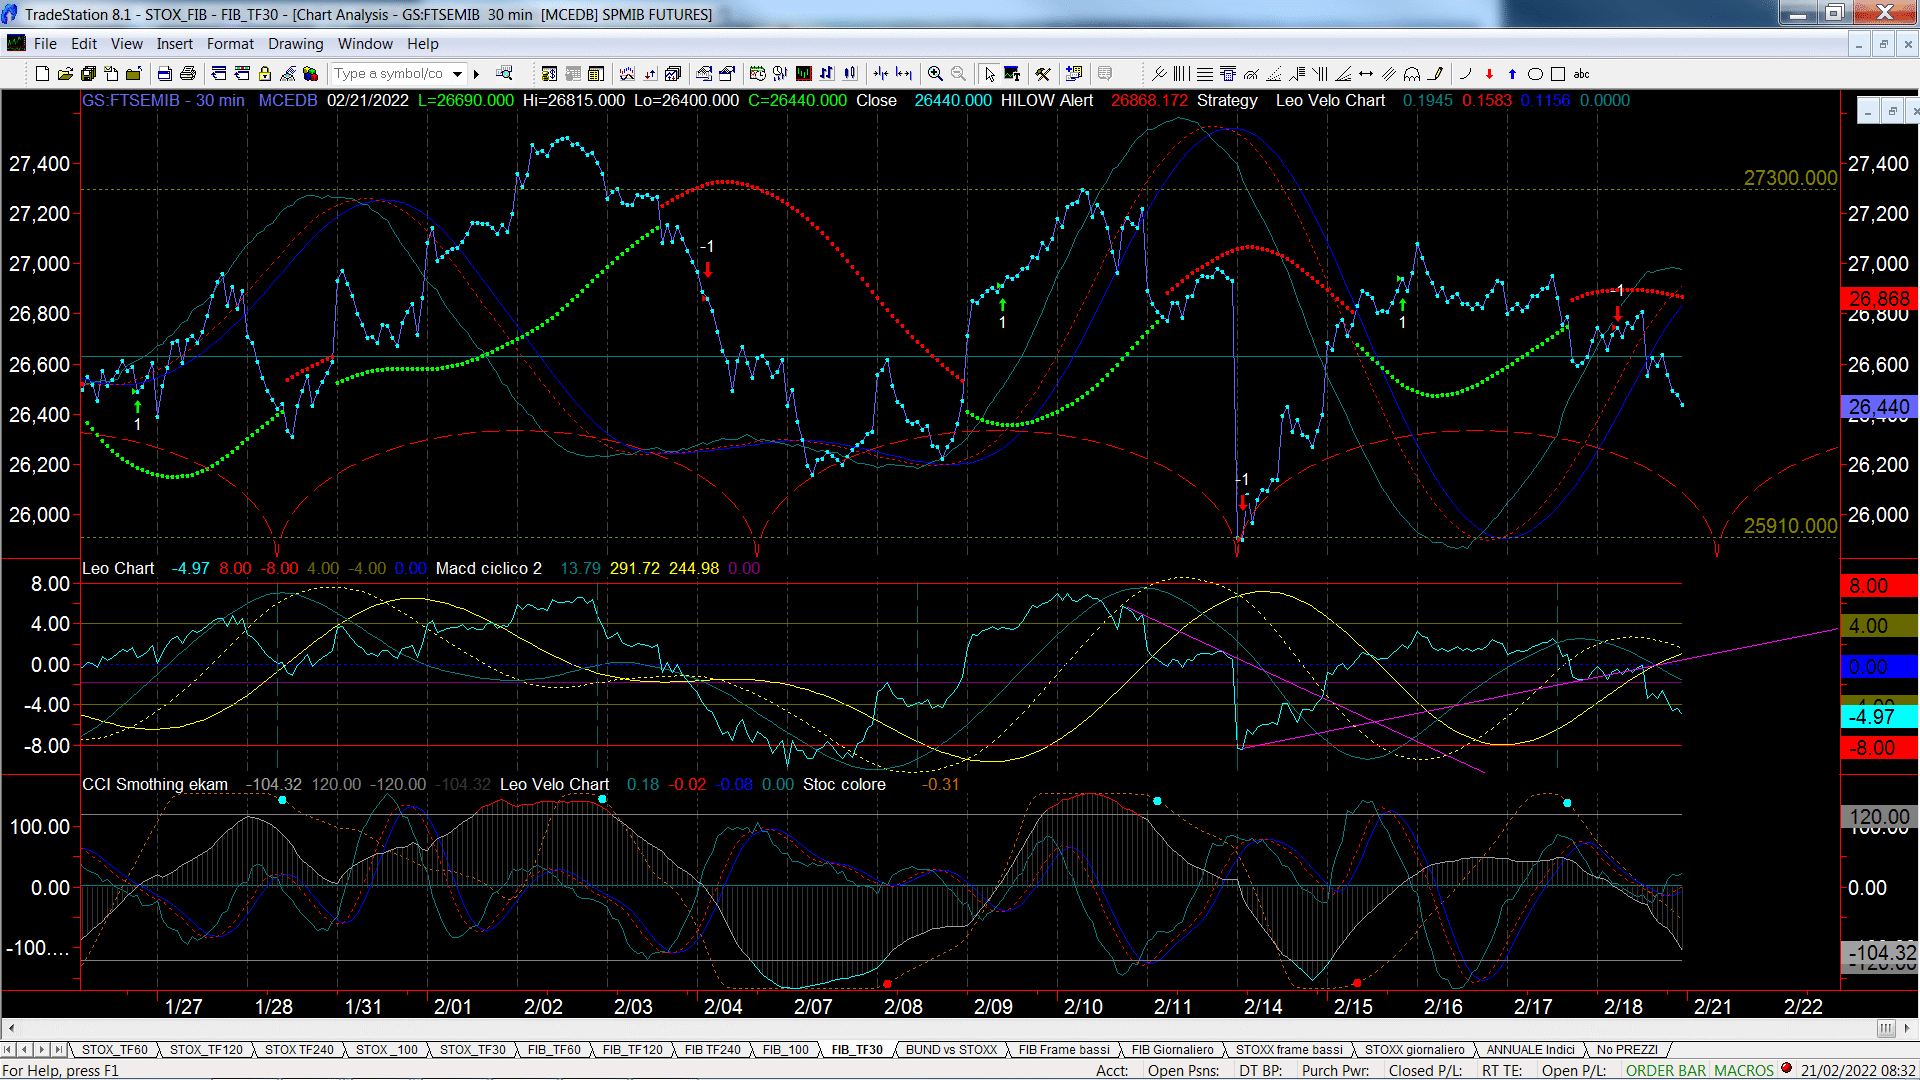Click the CCI Smothing ekam indicator title
The image size is (1920, 1080).
coord(155,784)
